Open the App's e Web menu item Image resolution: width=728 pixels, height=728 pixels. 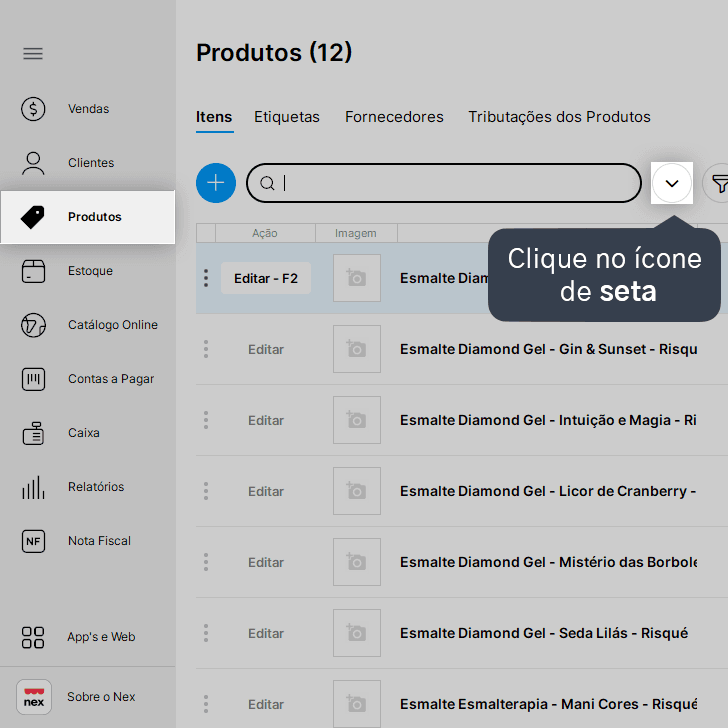coord(88,637)
